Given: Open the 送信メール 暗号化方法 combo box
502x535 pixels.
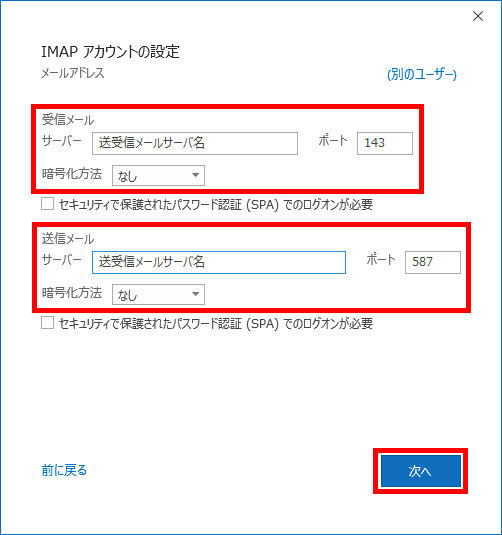Looking at the screenshot, I should click(x=158, y=294).
